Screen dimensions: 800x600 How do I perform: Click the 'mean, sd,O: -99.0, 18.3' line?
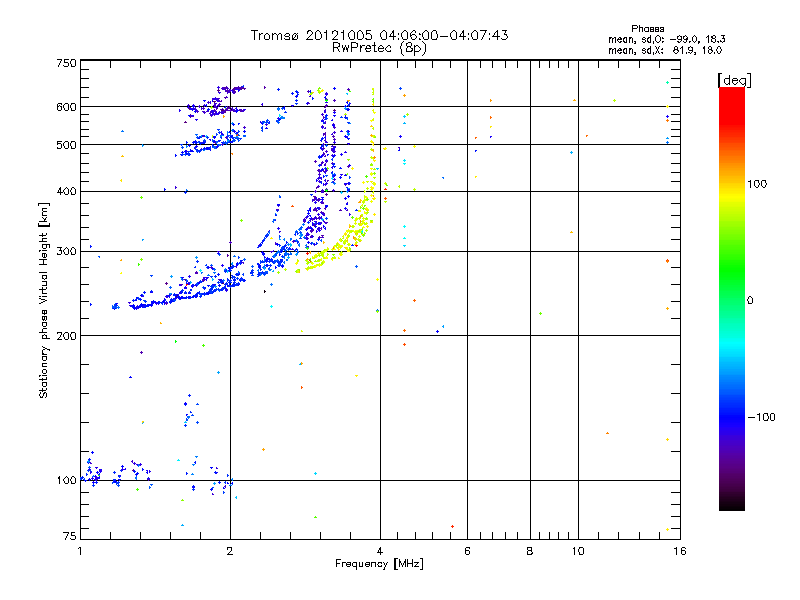coord(667,39)
